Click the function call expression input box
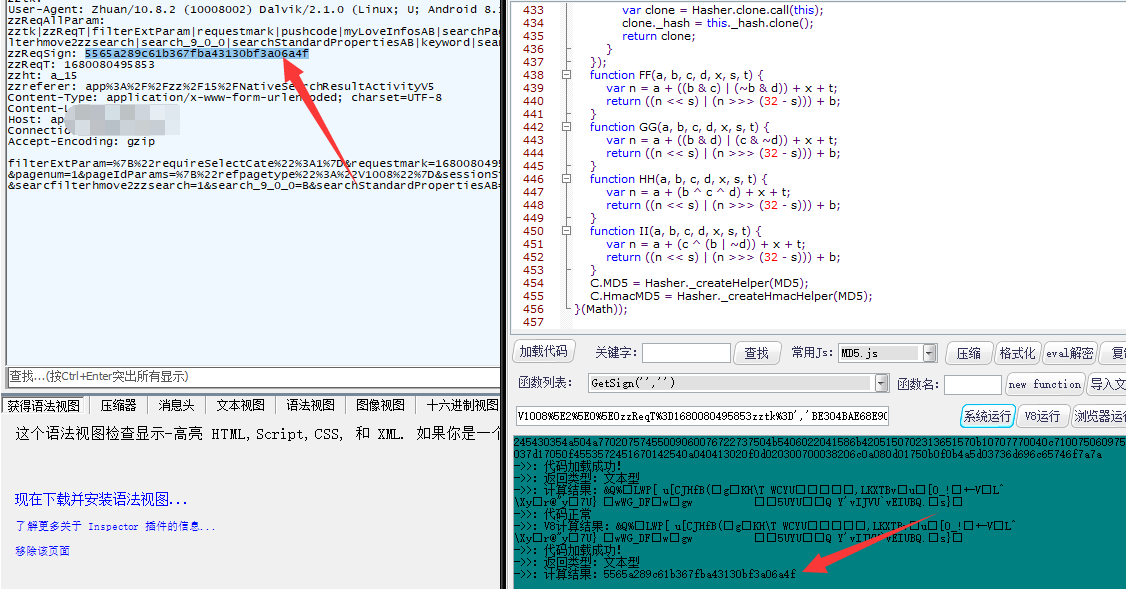The height and width of the screenshot is (589, 1126). [x=702, y=416]
